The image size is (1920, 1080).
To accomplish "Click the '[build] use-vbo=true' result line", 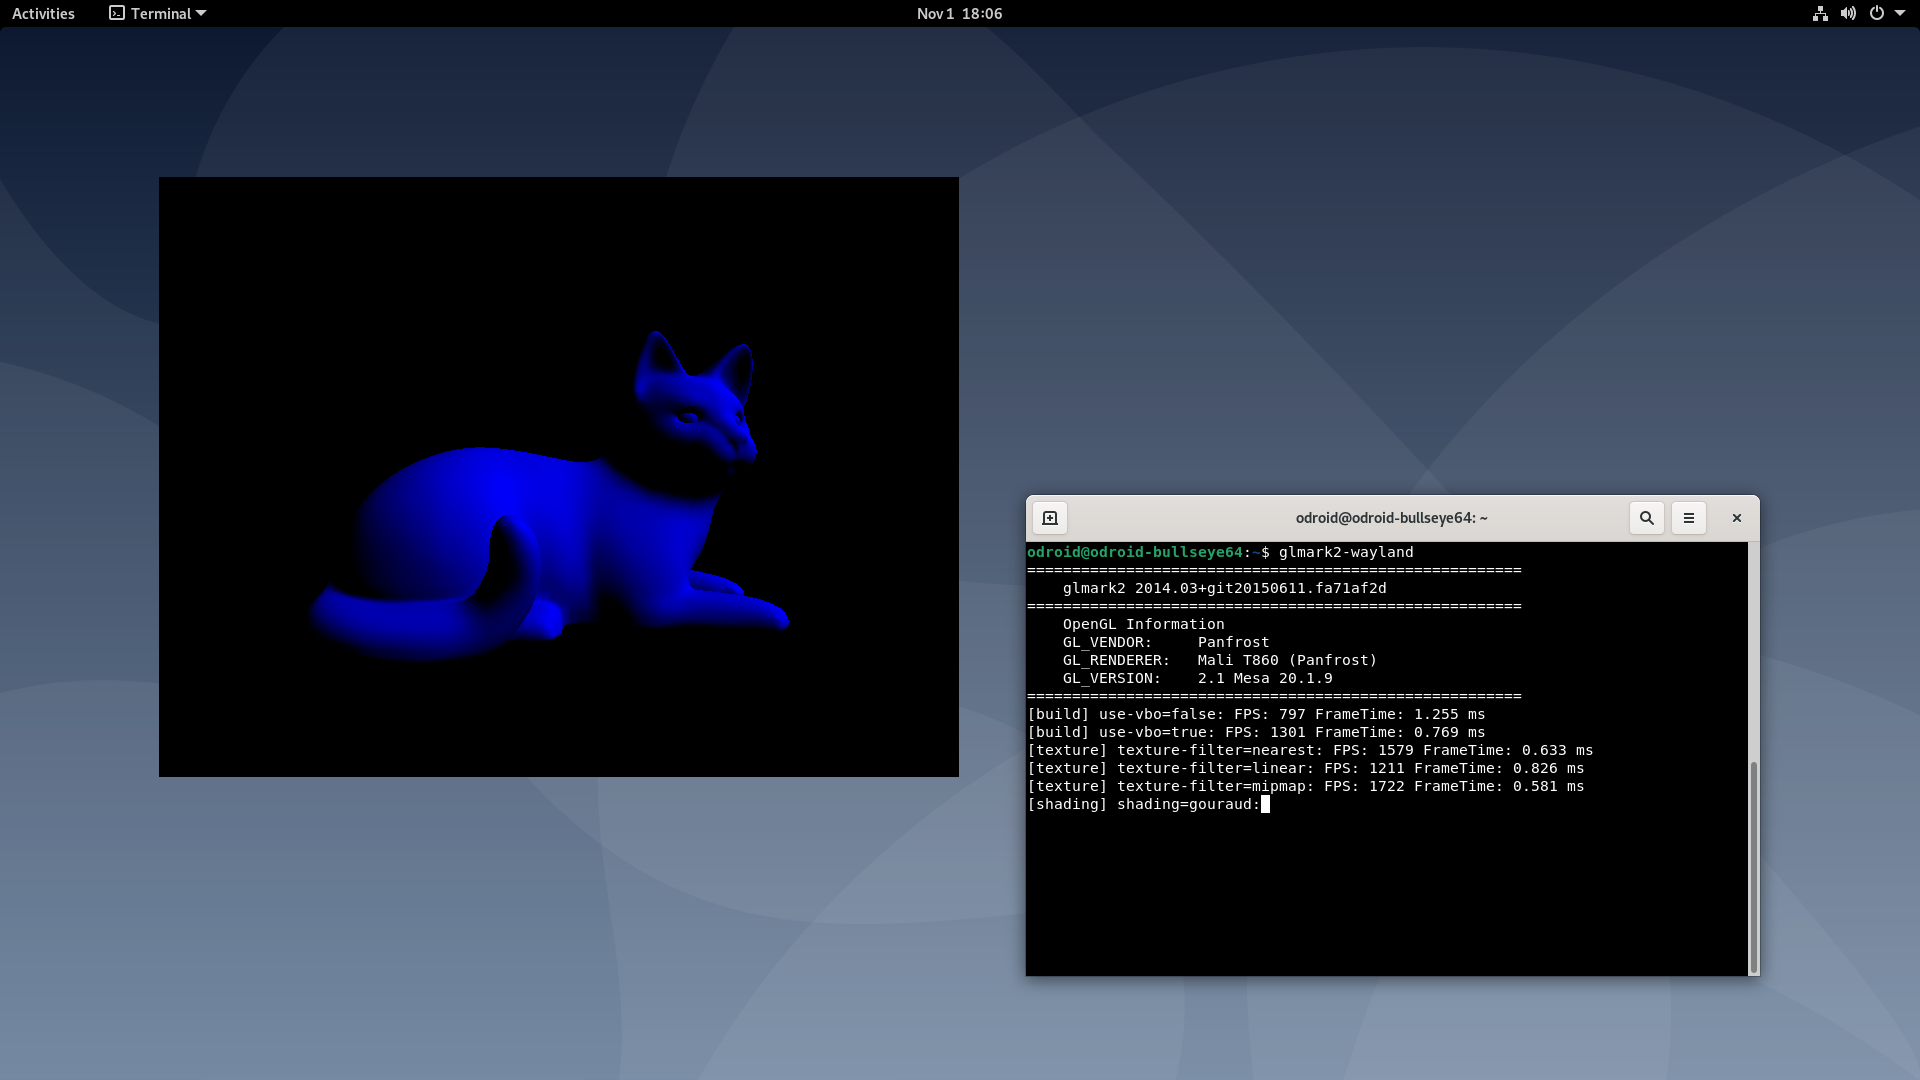I will pyautogui.click(x=1256, y=732).
